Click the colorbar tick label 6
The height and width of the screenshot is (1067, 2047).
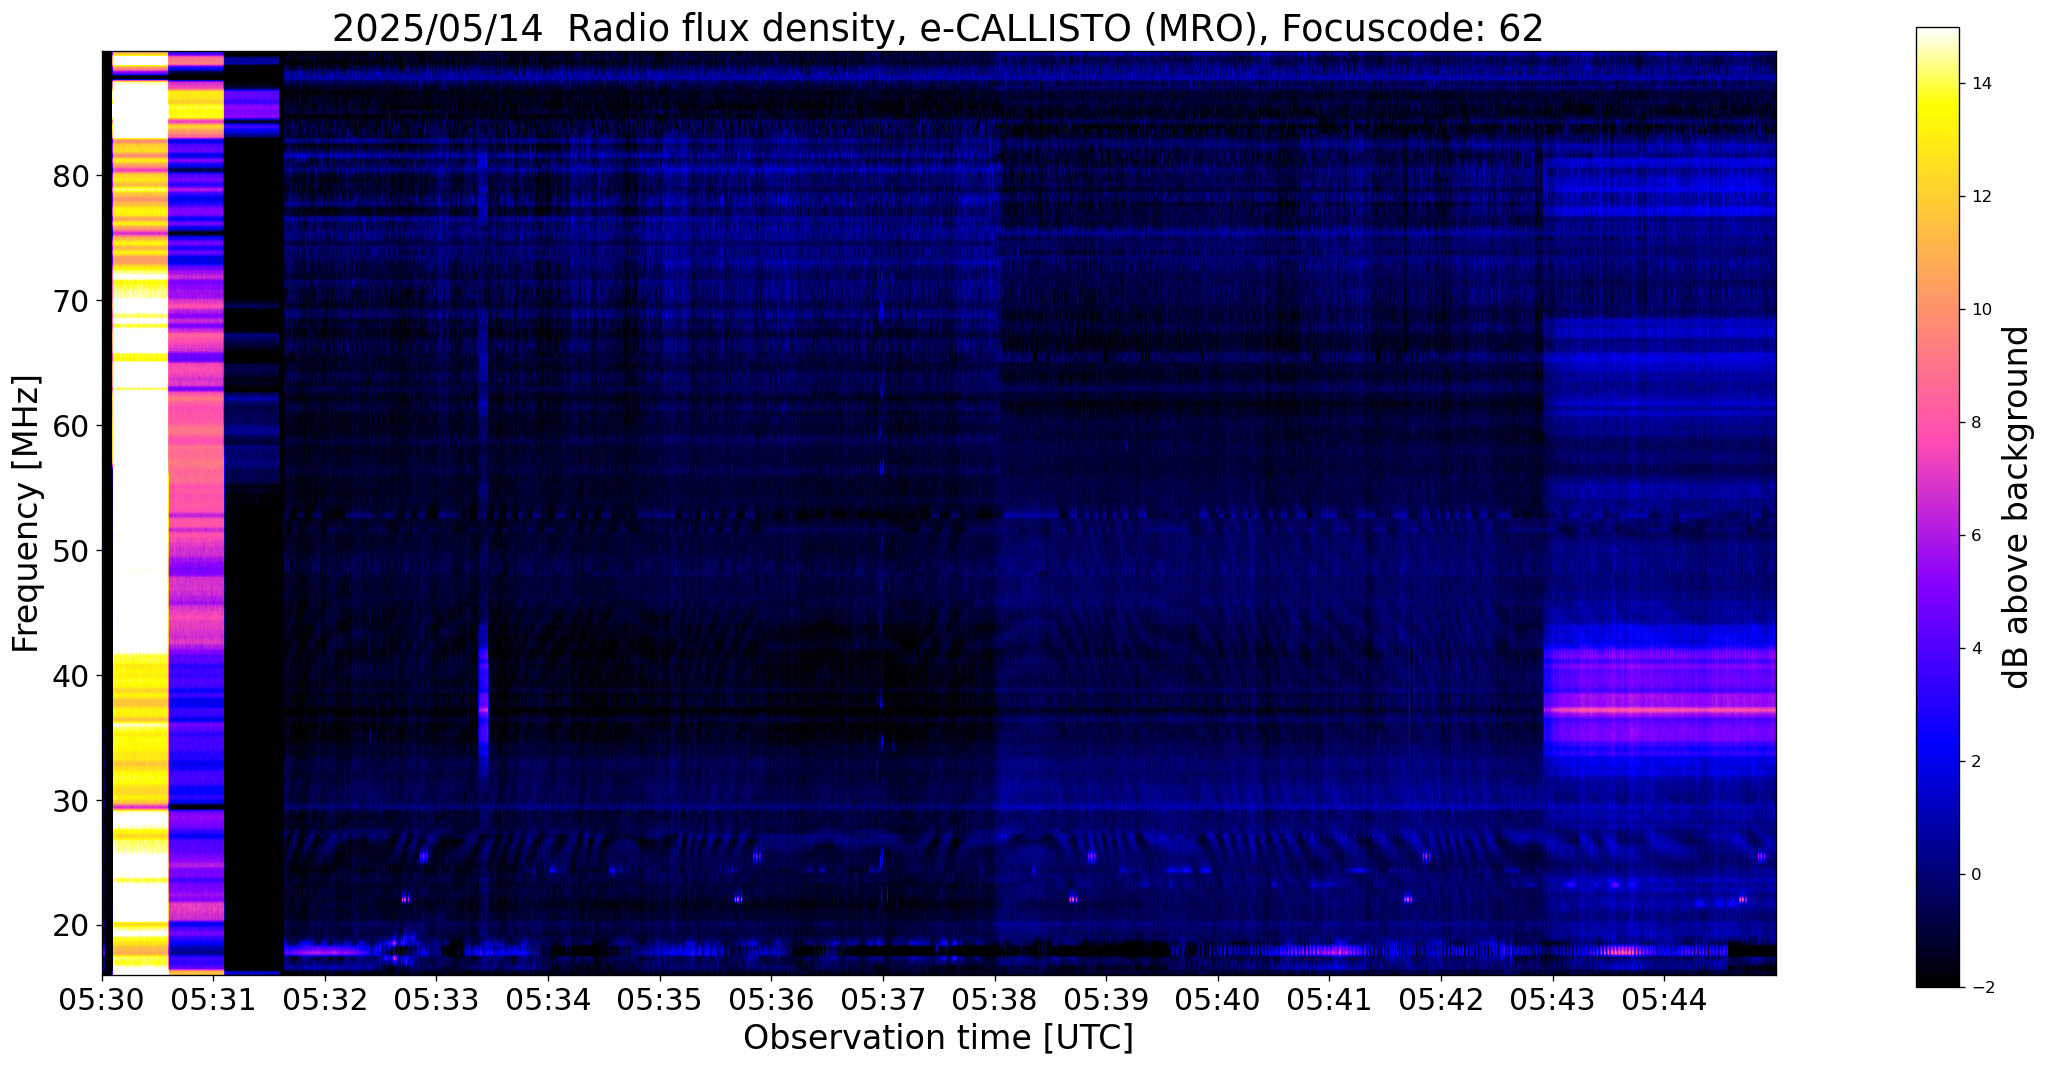coord(1975,536)
